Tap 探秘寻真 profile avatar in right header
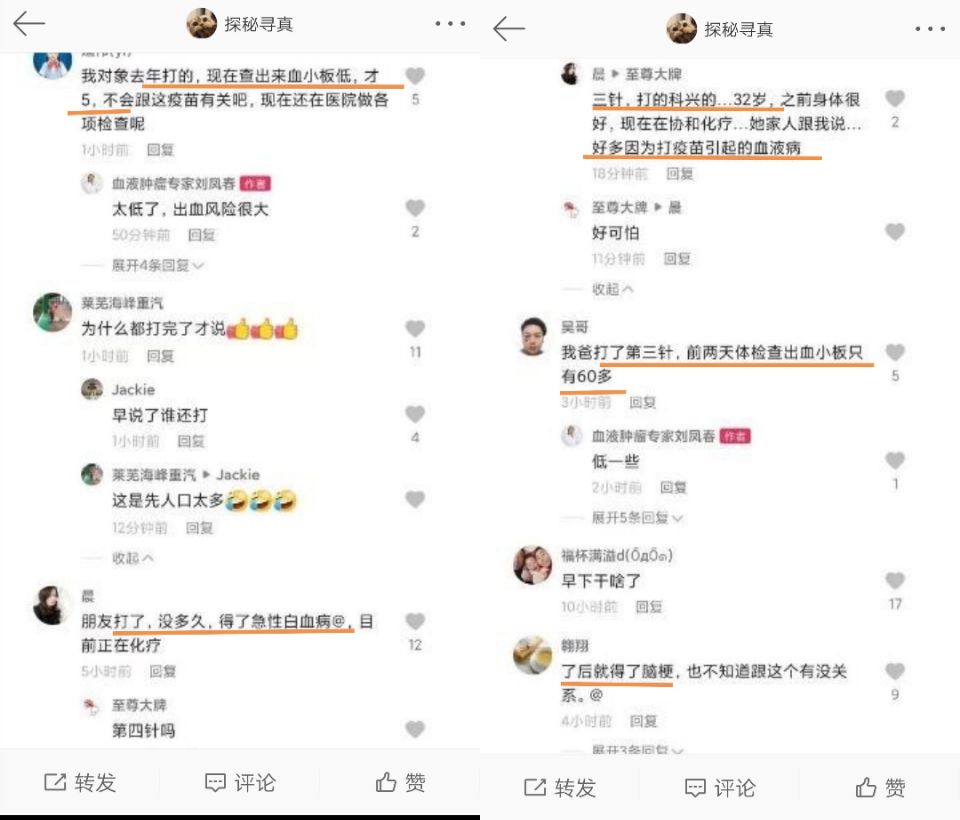960x820 pixels. pyautogui.click(x=681, y=29)
